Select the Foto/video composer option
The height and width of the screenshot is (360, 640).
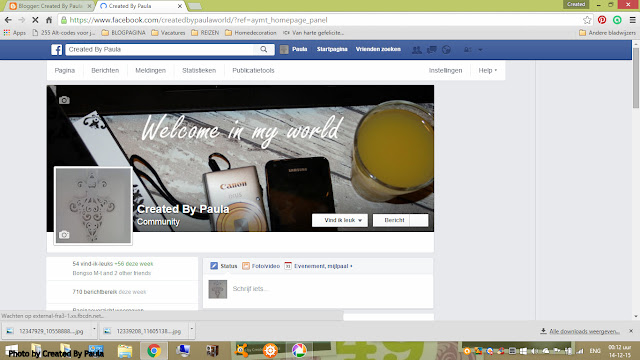[x=261, y=266]
